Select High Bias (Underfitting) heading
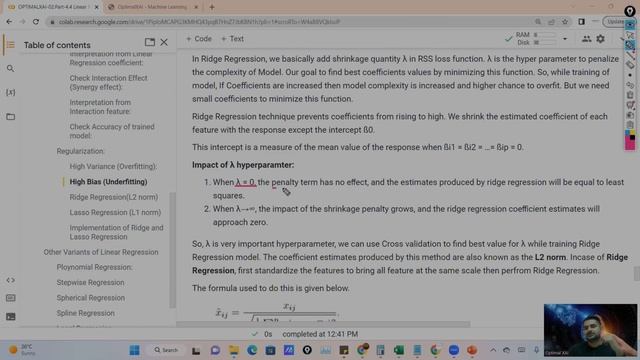The image size is (640, 360). pos(108,182)
